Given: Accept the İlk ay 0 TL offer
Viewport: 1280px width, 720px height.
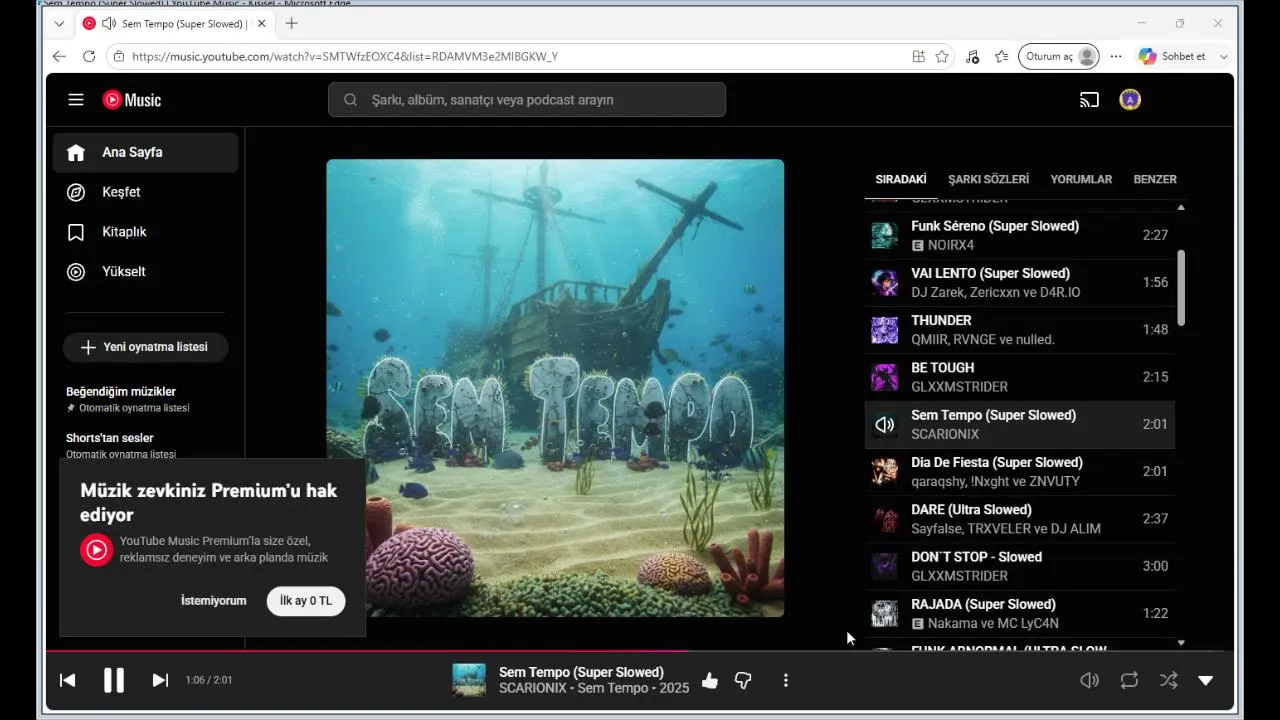Looking at the screenshot, I should 306,601.
